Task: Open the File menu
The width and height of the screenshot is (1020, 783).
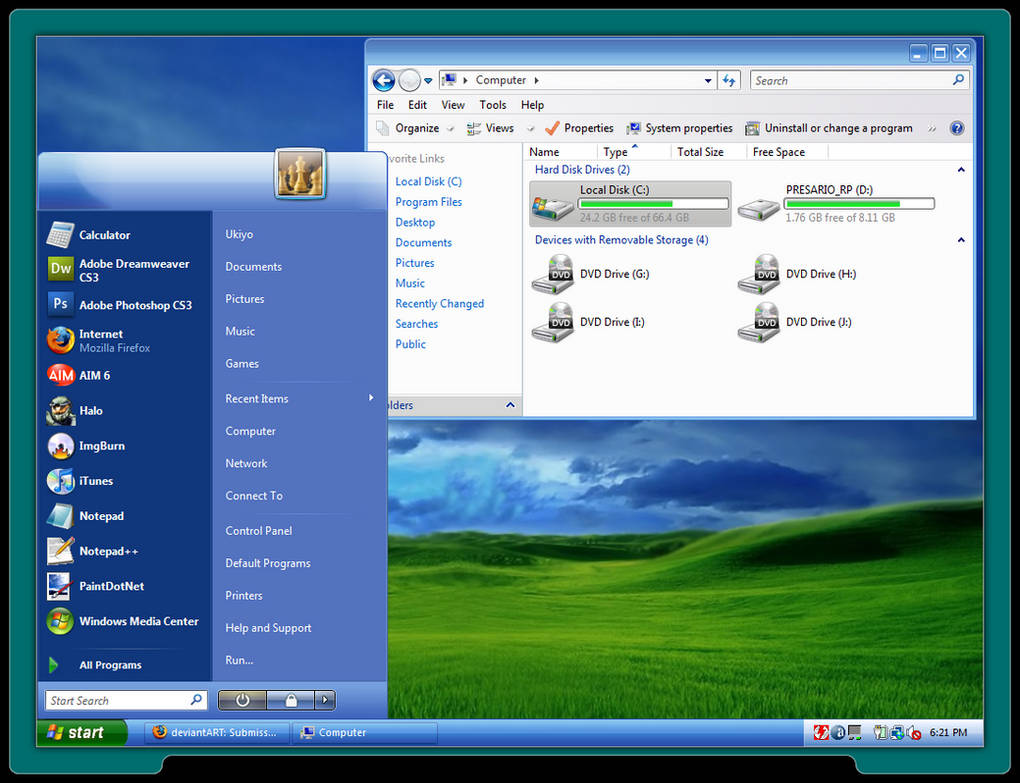Action: click(385, 105)
